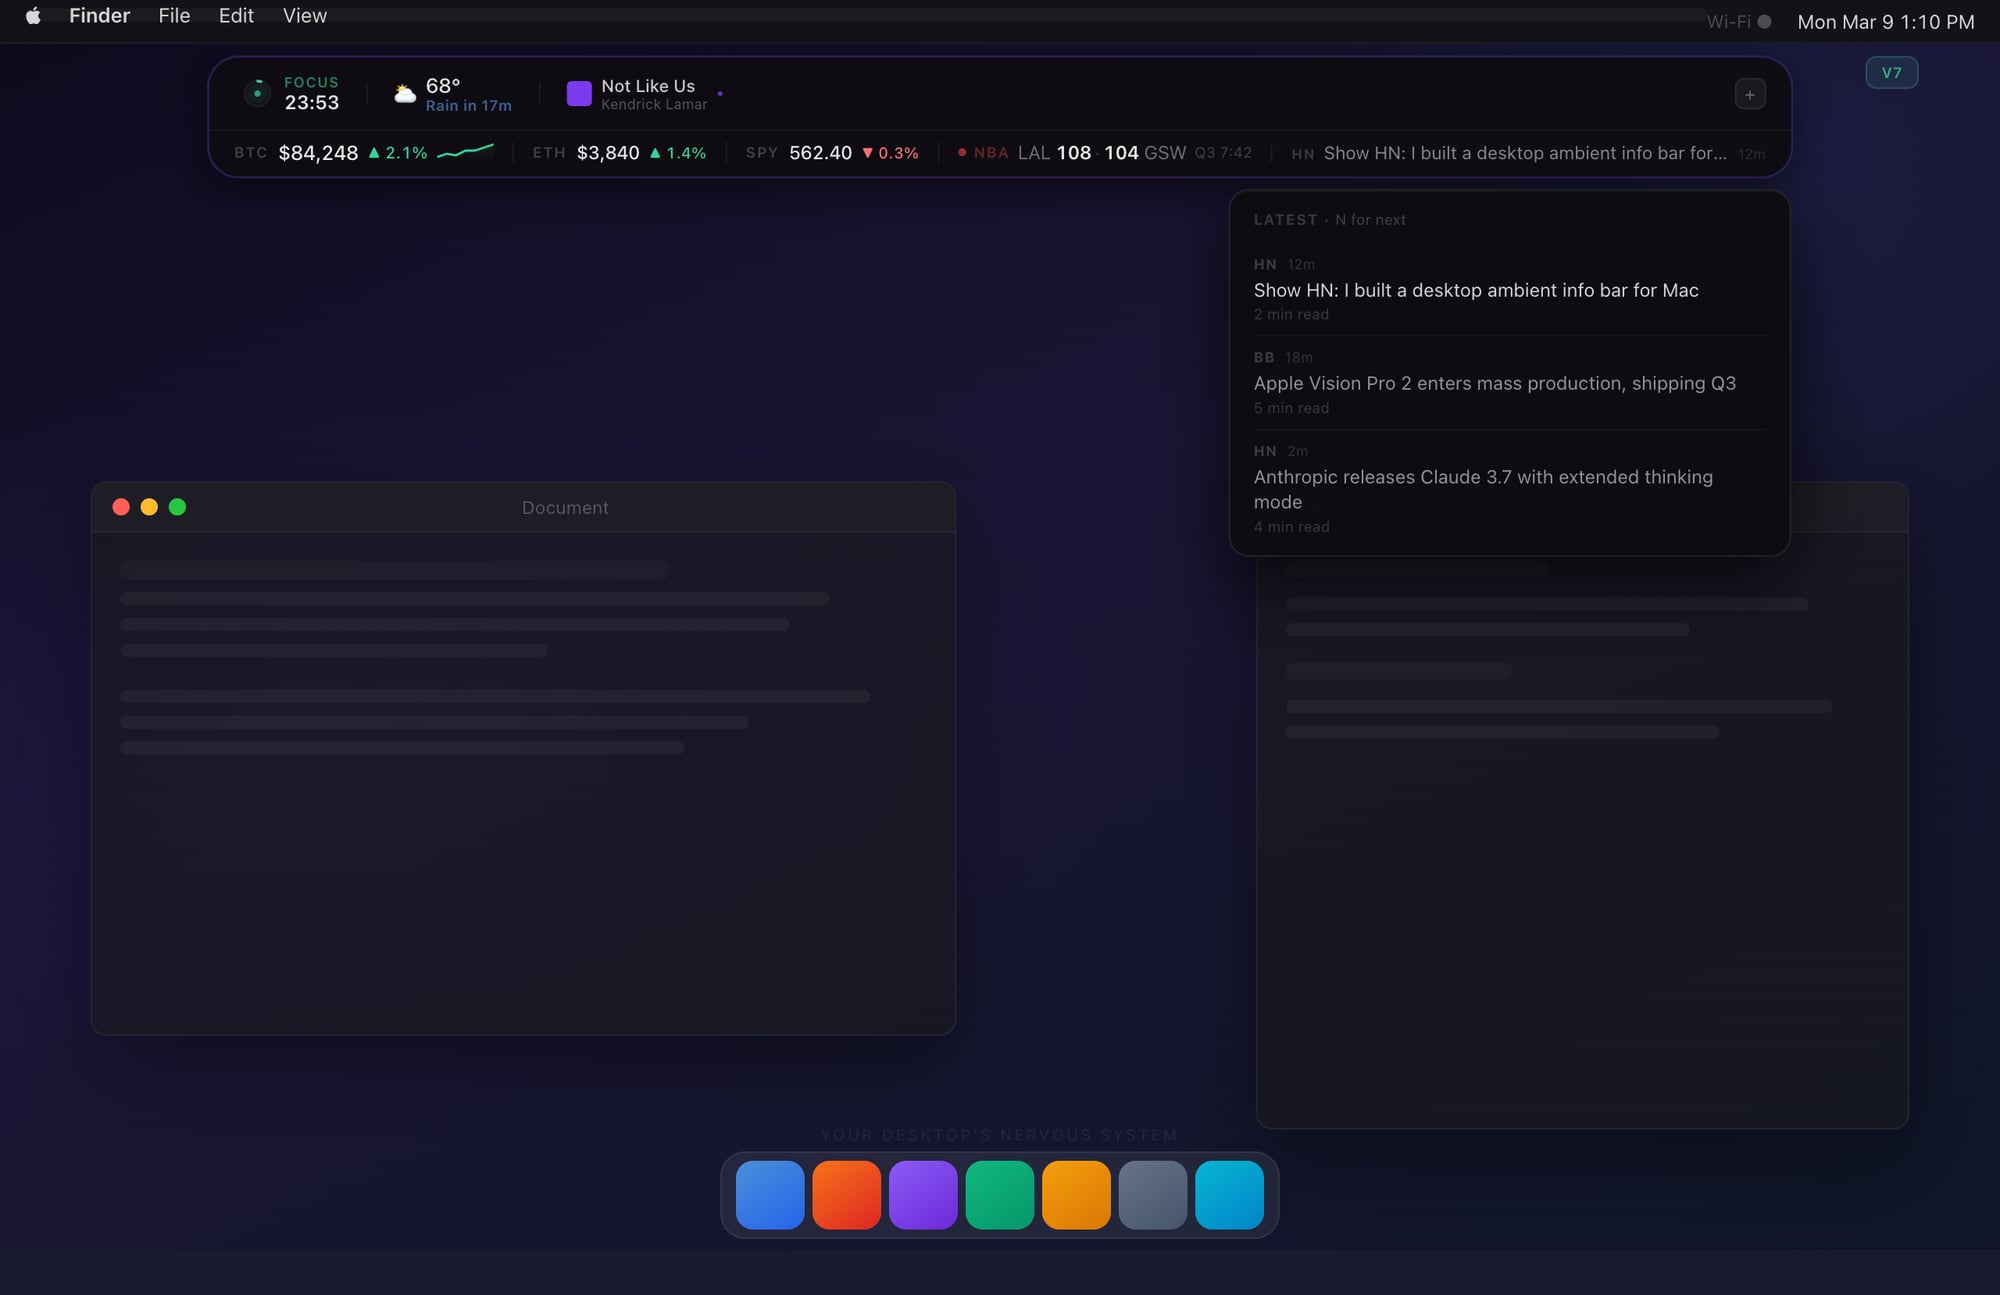Click the BTC price ticker

(x=318, y=153)
